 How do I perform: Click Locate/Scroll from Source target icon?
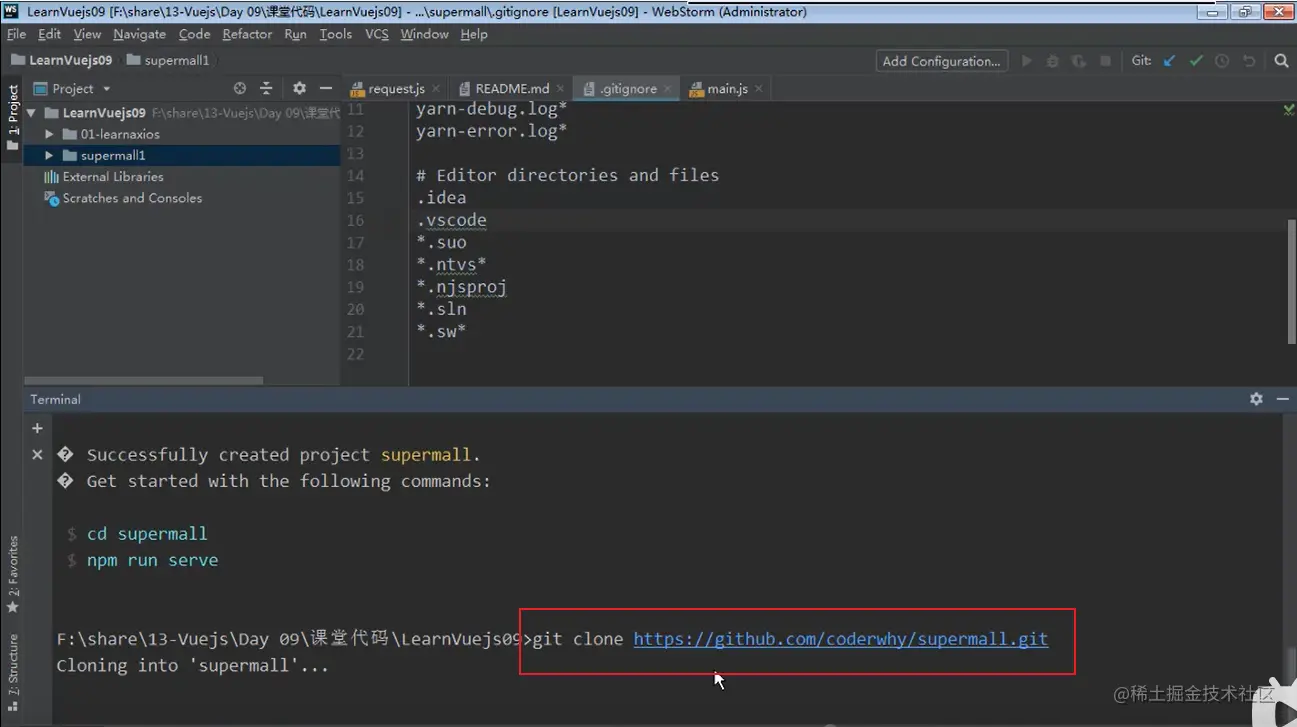[x=239, y=88]
